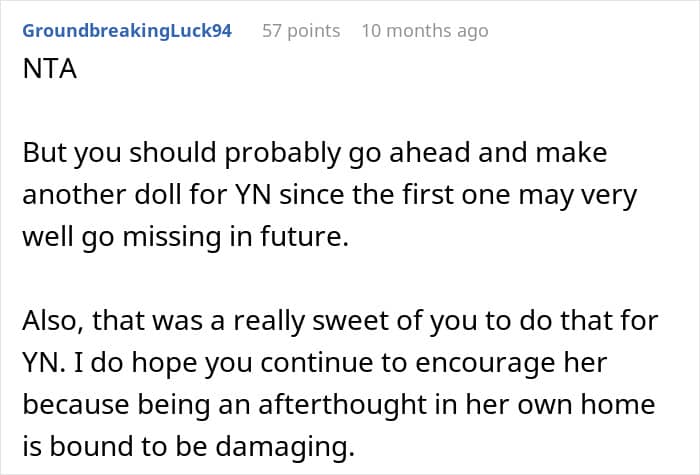Screen dimensions: 700x475
Task: Click the line starting 'YN. I do hope you'
Action: 315,363
